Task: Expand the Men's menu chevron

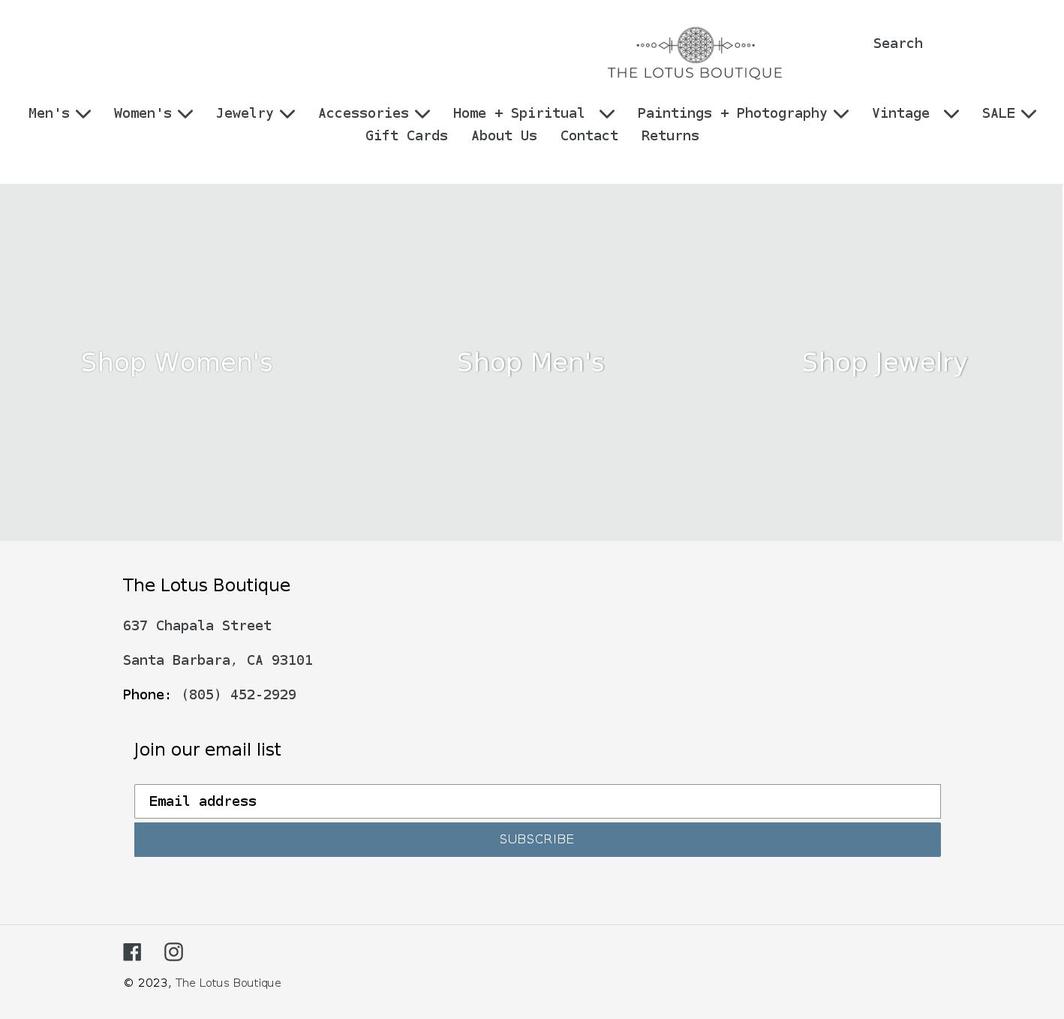Action: [x=83, y=114]
